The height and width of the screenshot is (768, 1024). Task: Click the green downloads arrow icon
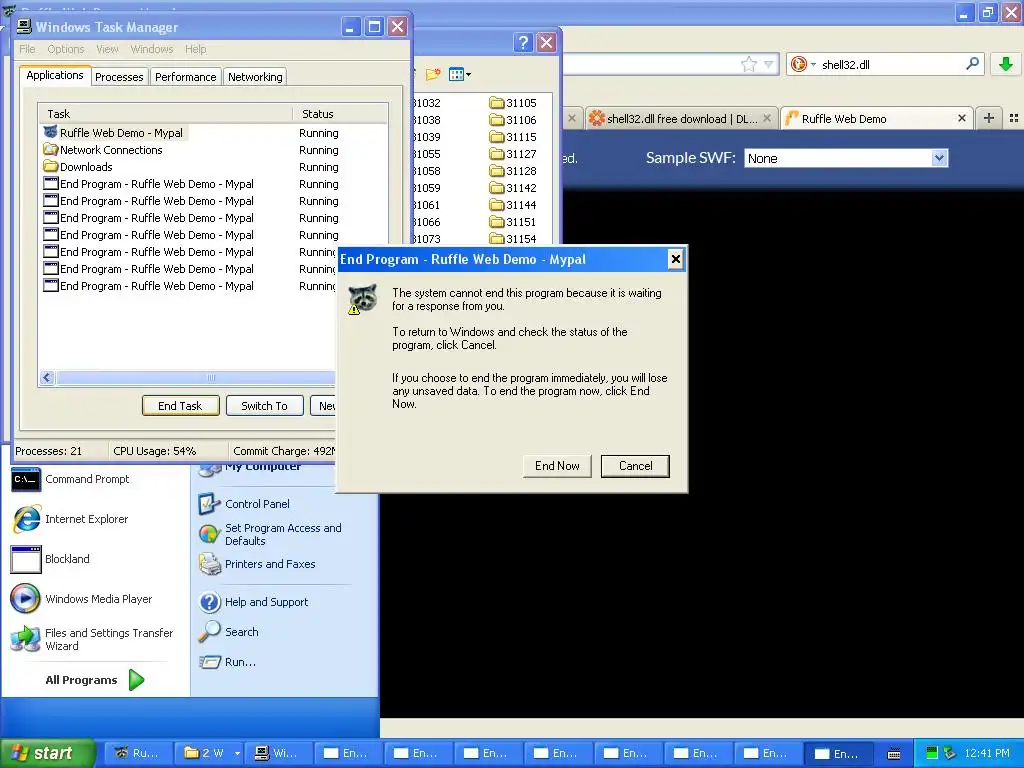(x=1006, y=63)
